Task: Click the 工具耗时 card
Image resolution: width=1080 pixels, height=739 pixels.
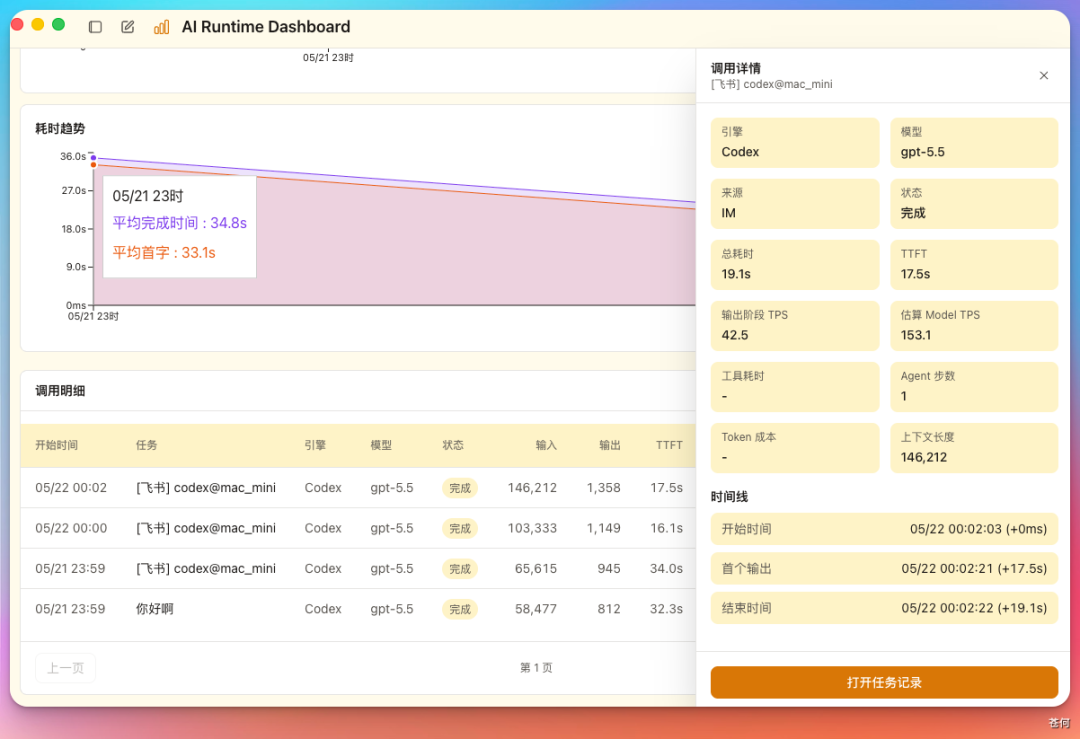Action: pyautogui.click(x=795, y=387)
